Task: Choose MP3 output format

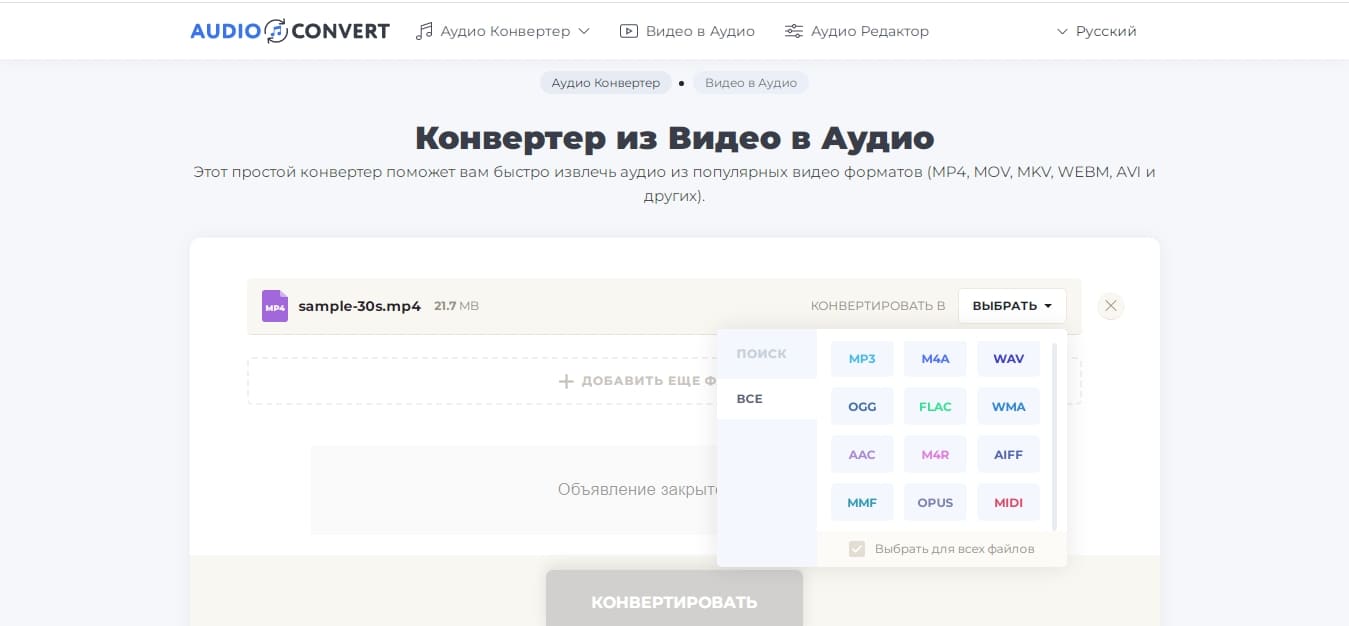Action: (x=862, y=359)
